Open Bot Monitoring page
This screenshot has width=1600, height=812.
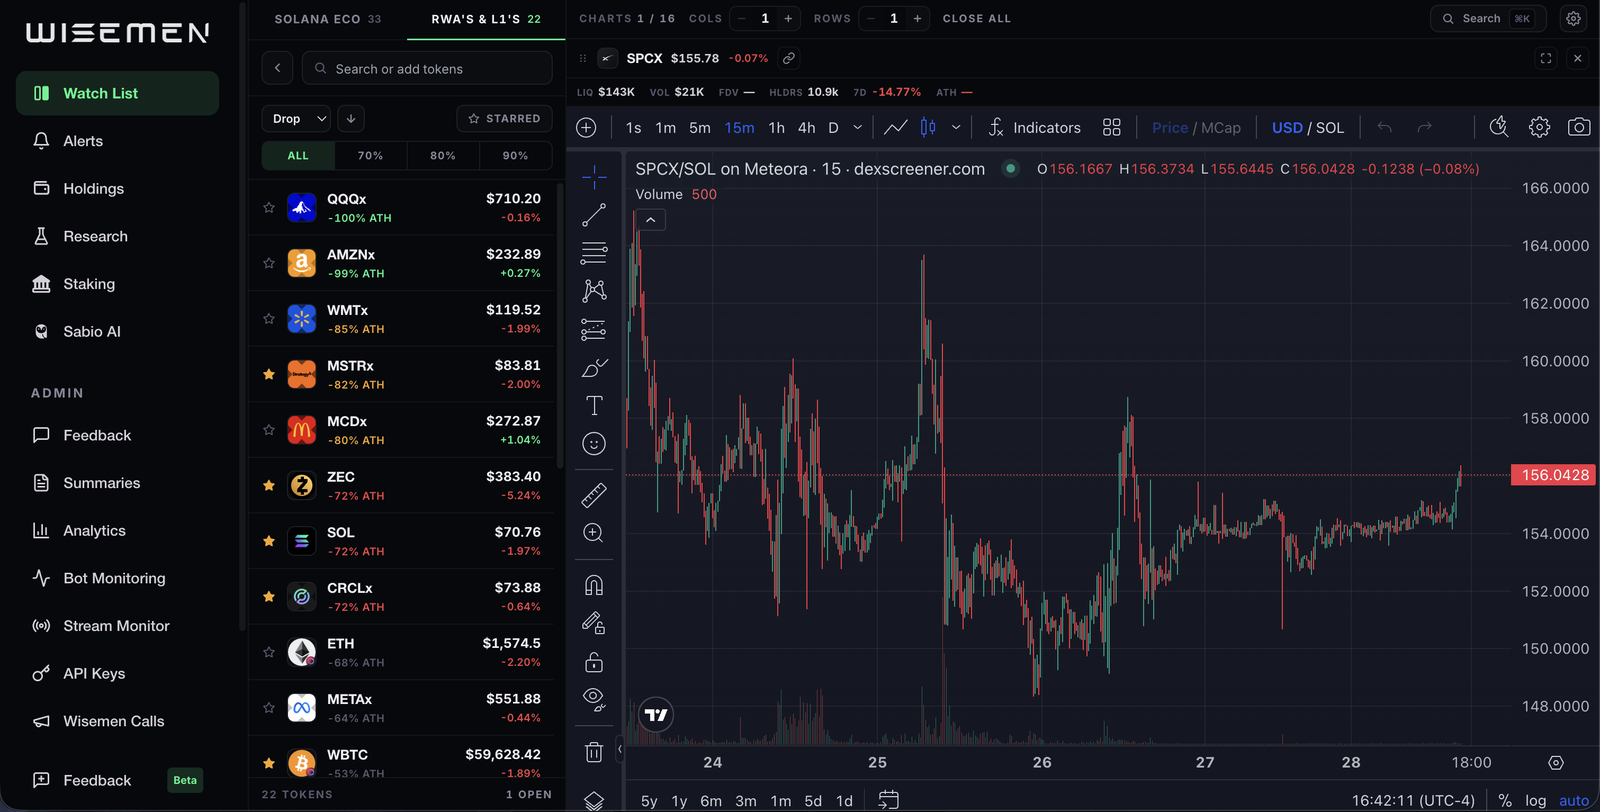click(x=118, y=578)
